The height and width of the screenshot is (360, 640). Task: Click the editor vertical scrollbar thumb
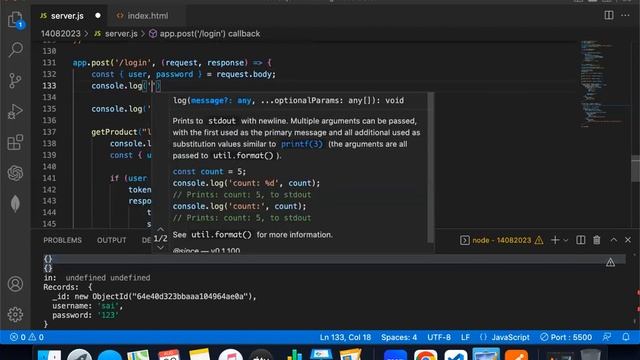coord(636,168)
